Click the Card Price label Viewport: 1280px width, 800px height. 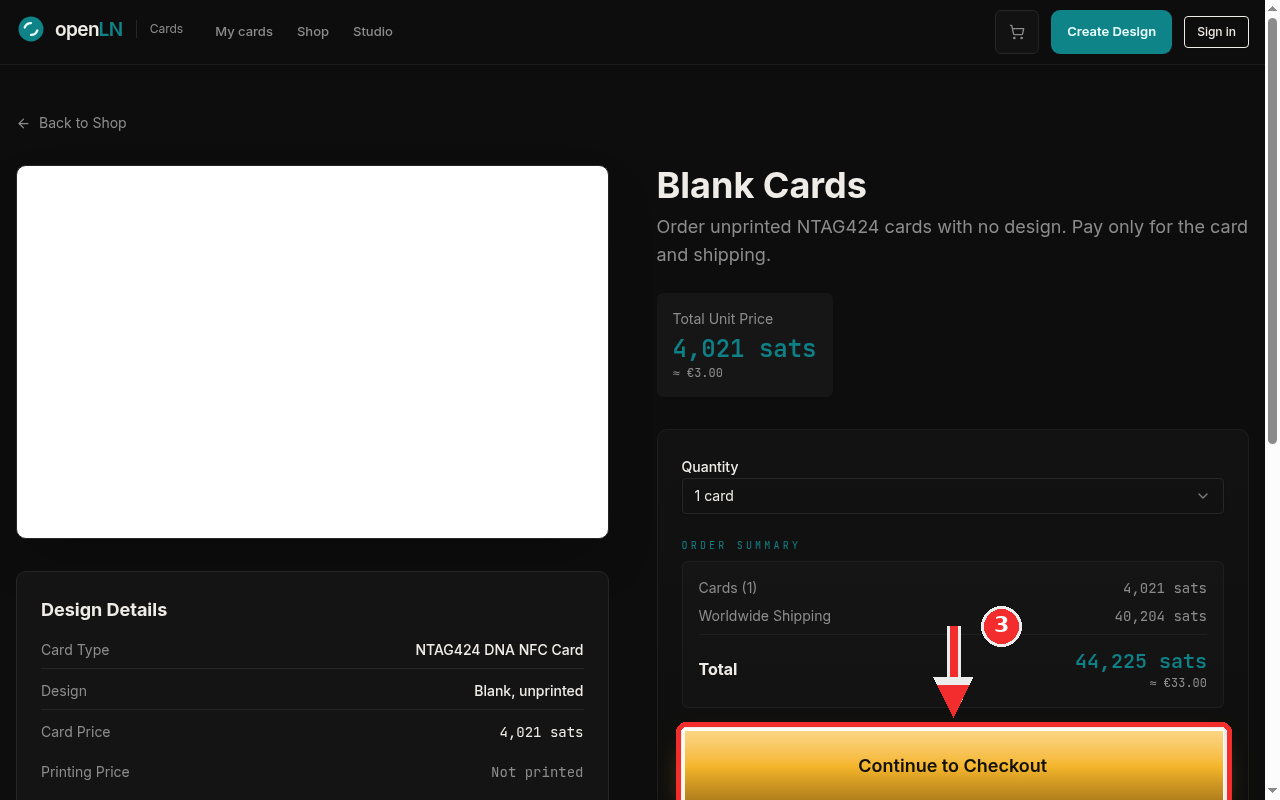[x=76, y=732]
